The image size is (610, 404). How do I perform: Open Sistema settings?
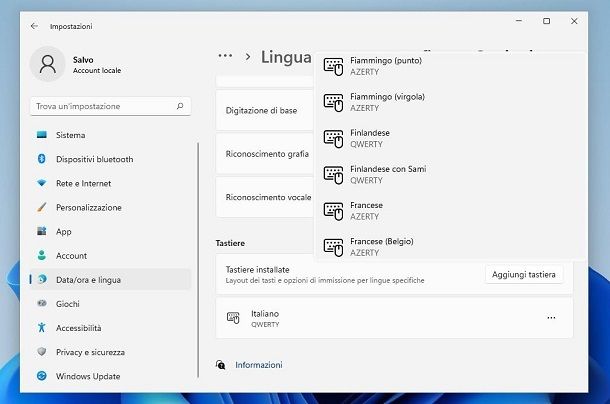(110, 135)
